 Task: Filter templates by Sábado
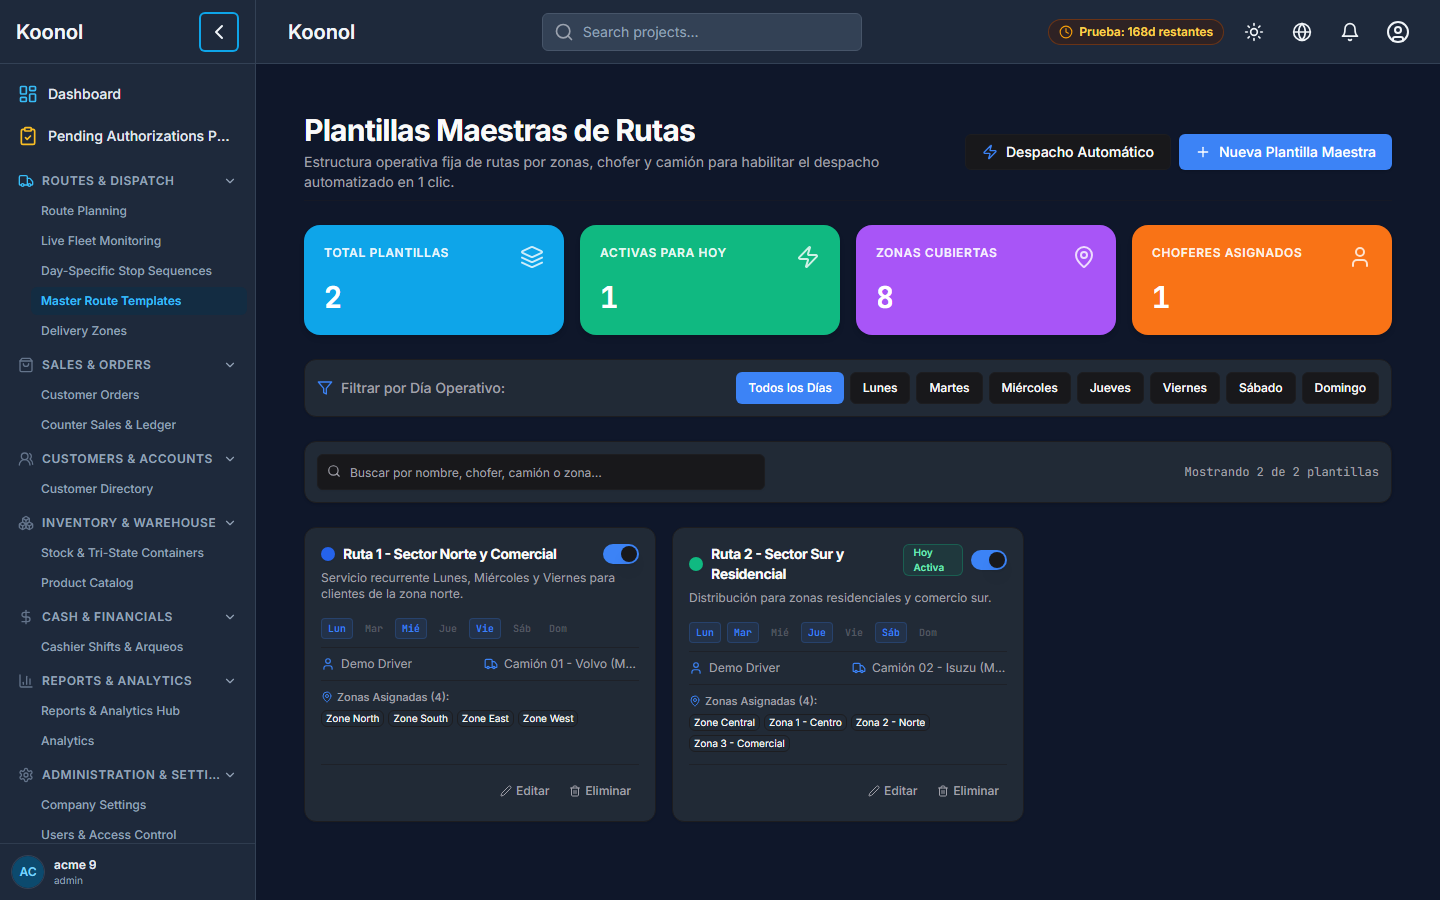(x=1261, y=388)
